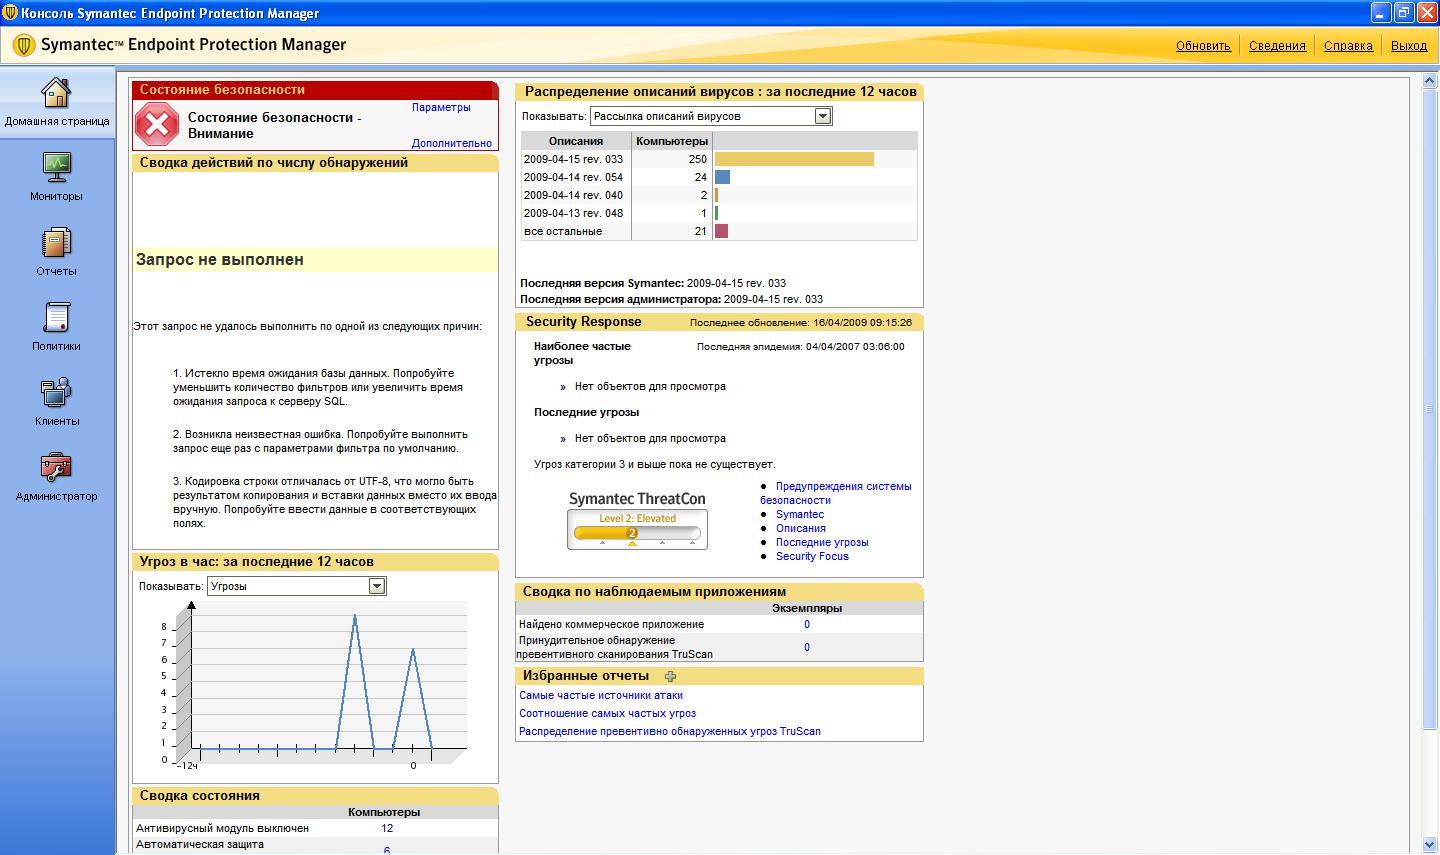Click the Антивирусный модуль выключен row label
1440x855 pixels.
click(222, 828)
